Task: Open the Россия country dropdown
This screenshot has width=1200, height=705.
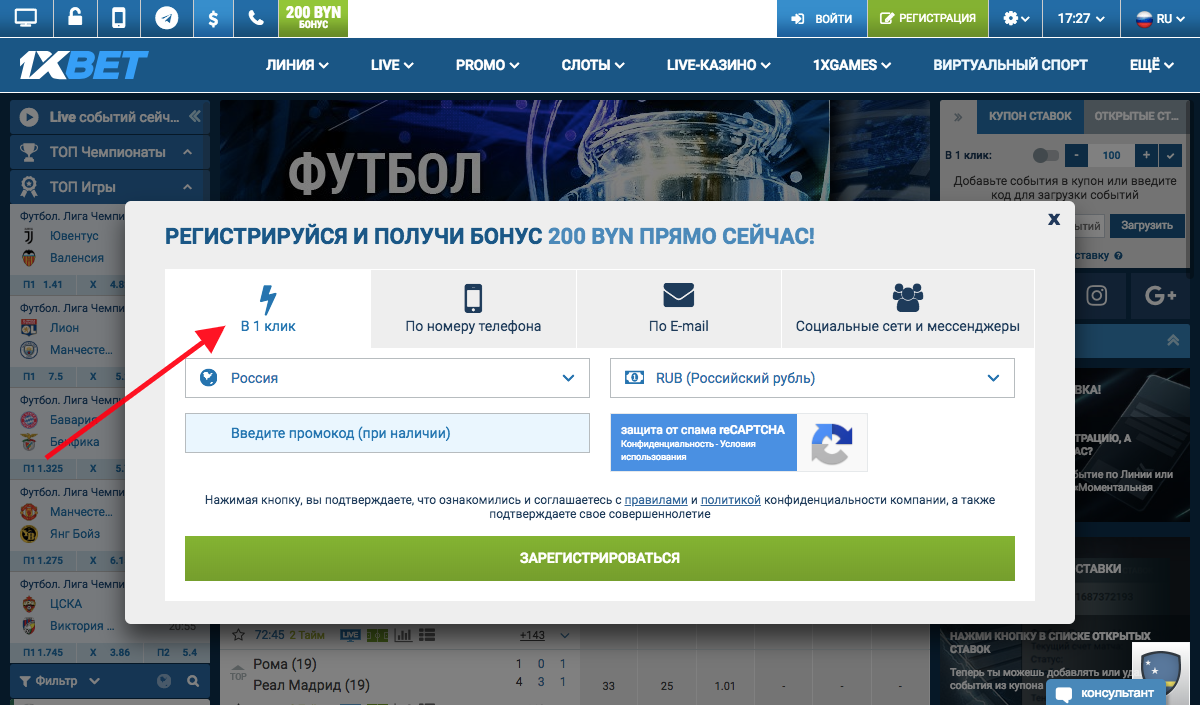Action: pos(387,378)
